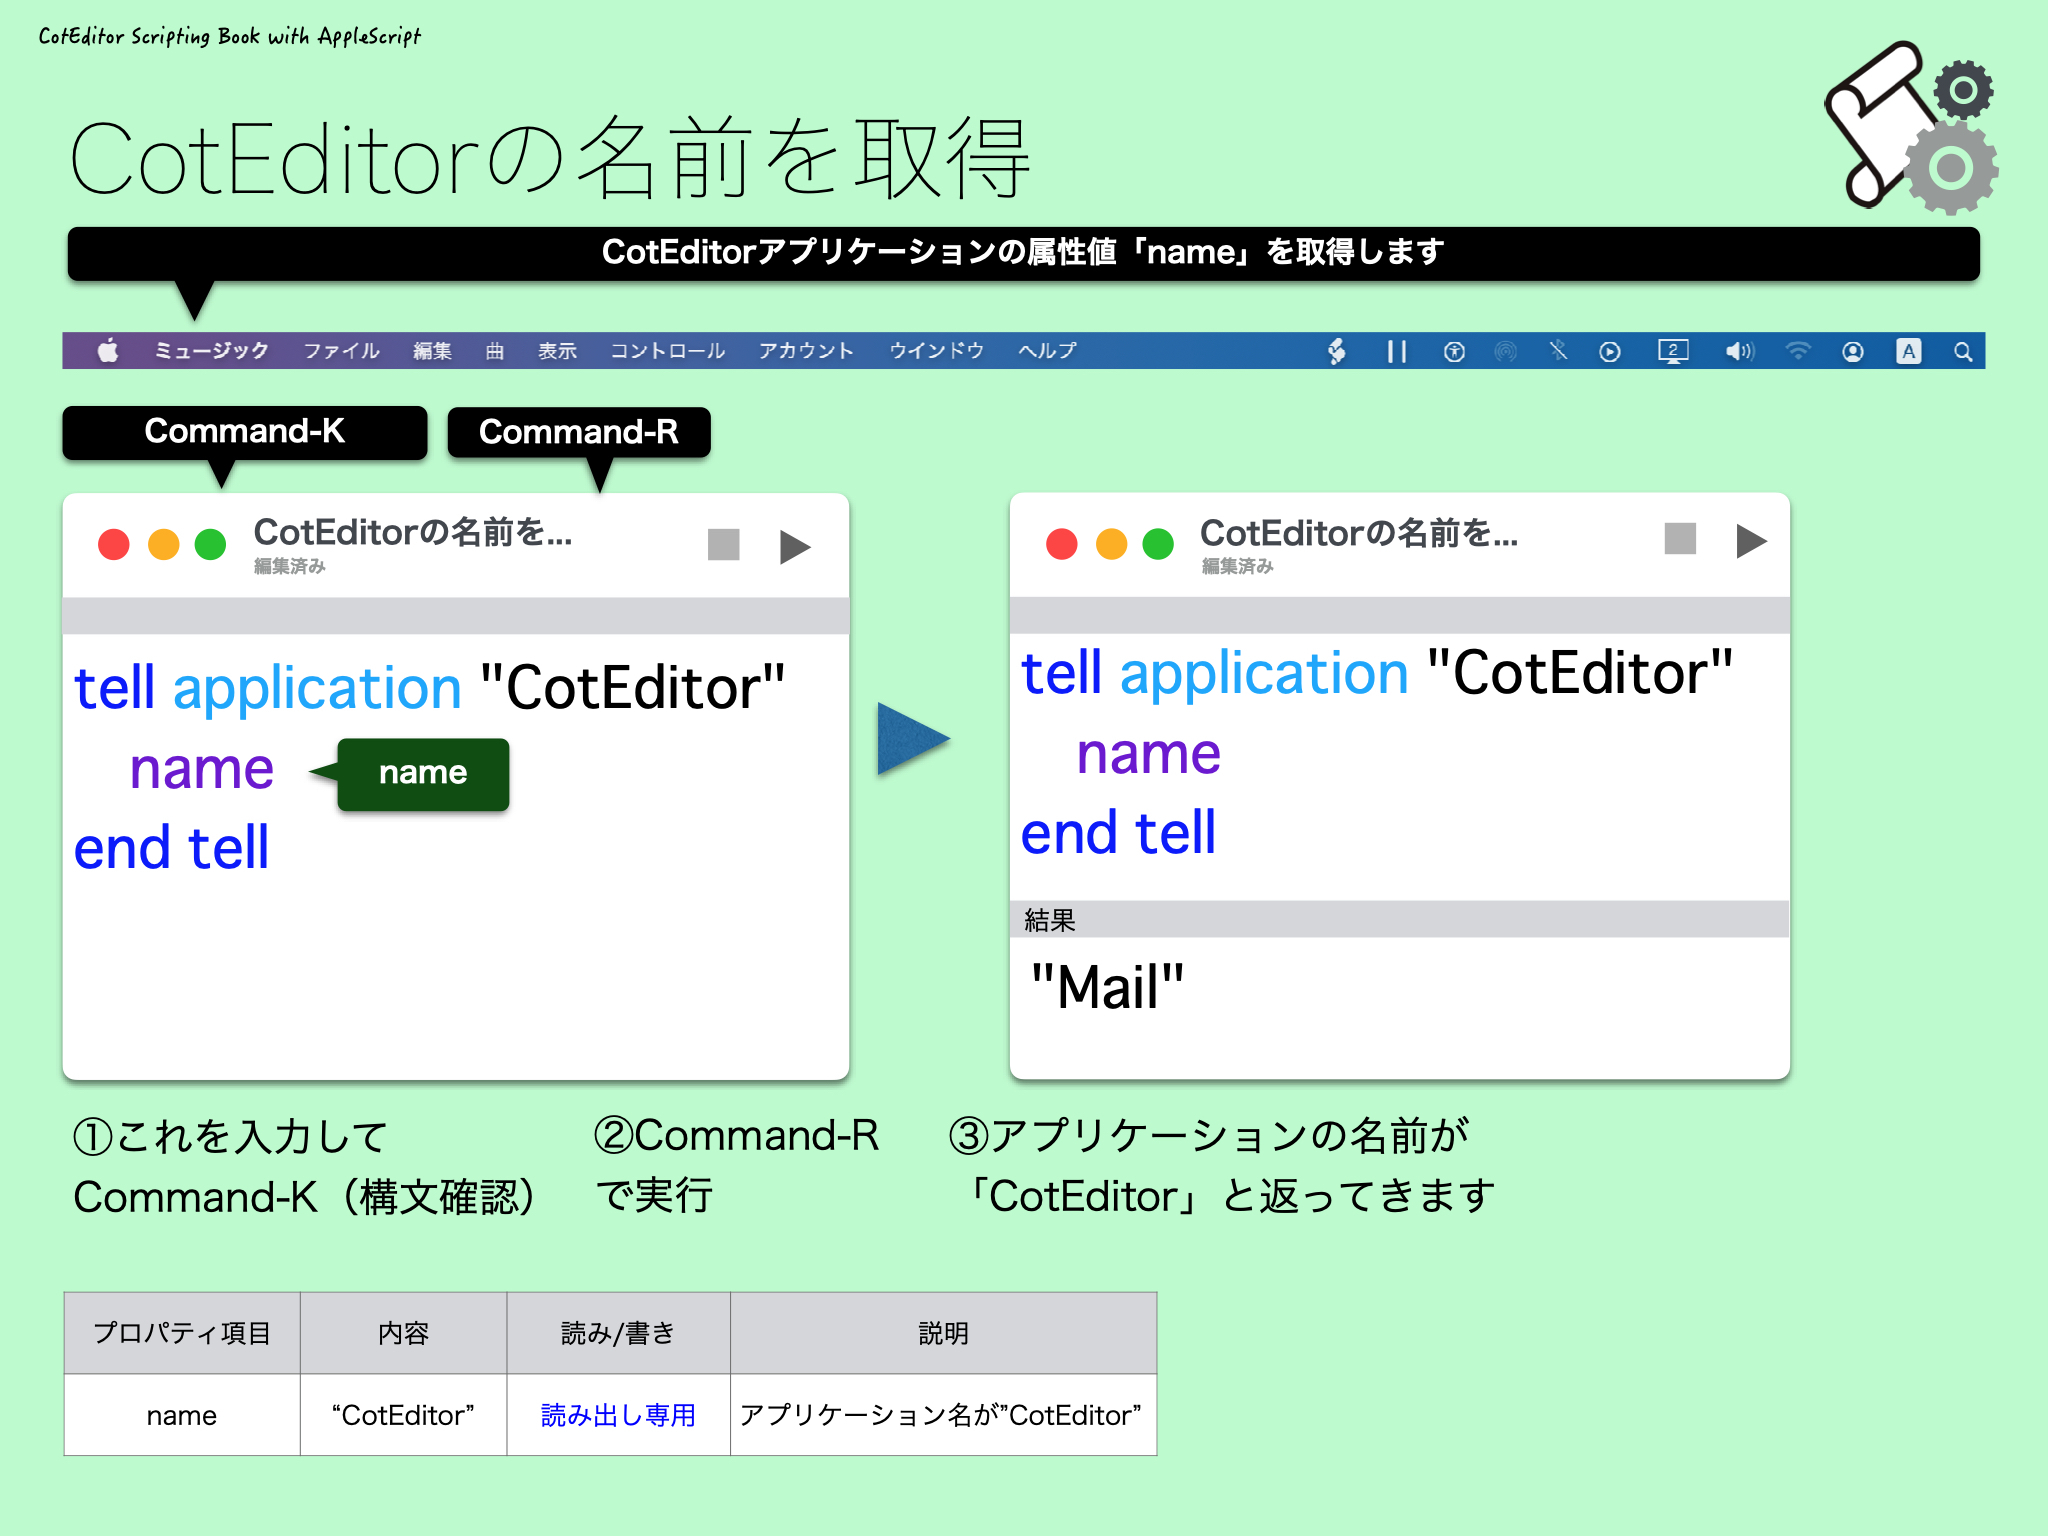Run the script with the left window's play button
The width and height of the screenshot is (2048, 1536).
pos(795,546)
